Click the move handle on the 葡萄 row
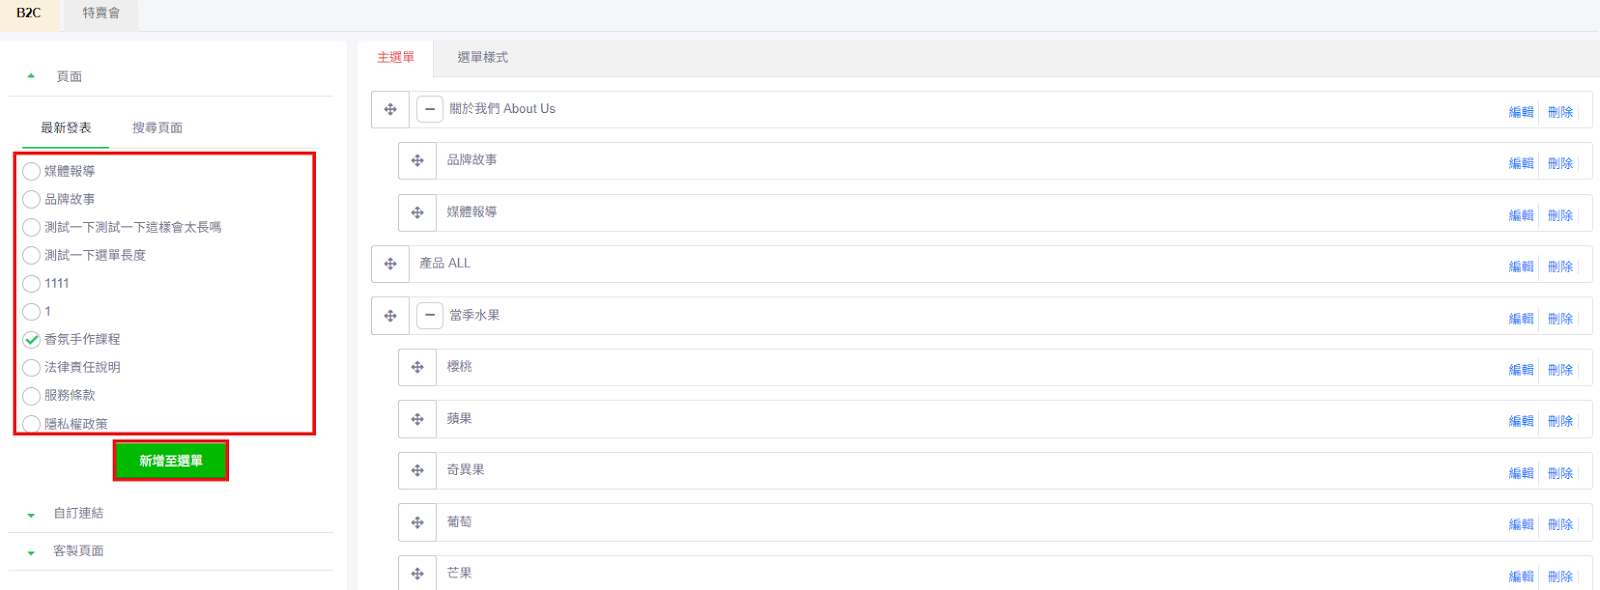This screenshot has height=590, width=1600. pyautogui.click(x=417, y=522)
